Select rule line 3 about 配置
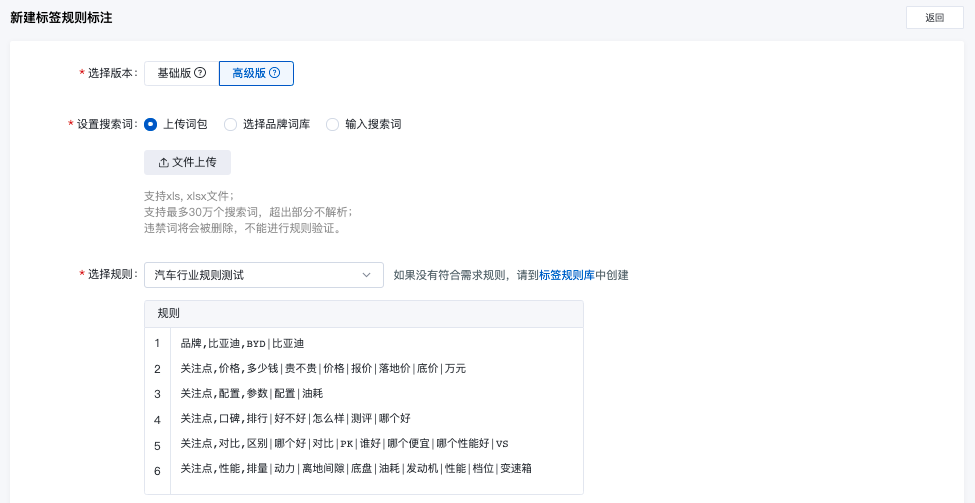The image size is (975, 503). pos(251,394)
